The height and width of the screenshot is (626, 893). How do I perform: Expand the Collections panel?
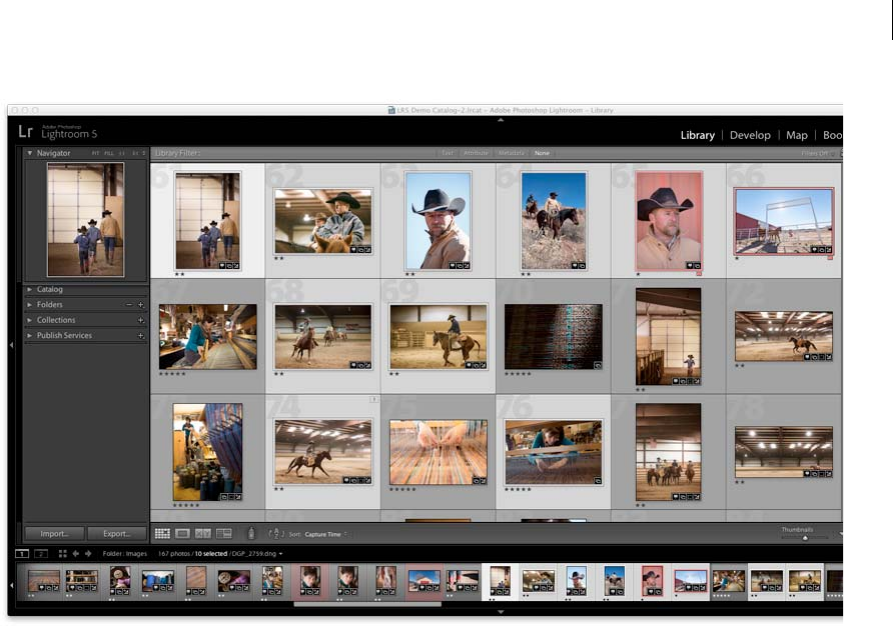click(x=30, y=320)
